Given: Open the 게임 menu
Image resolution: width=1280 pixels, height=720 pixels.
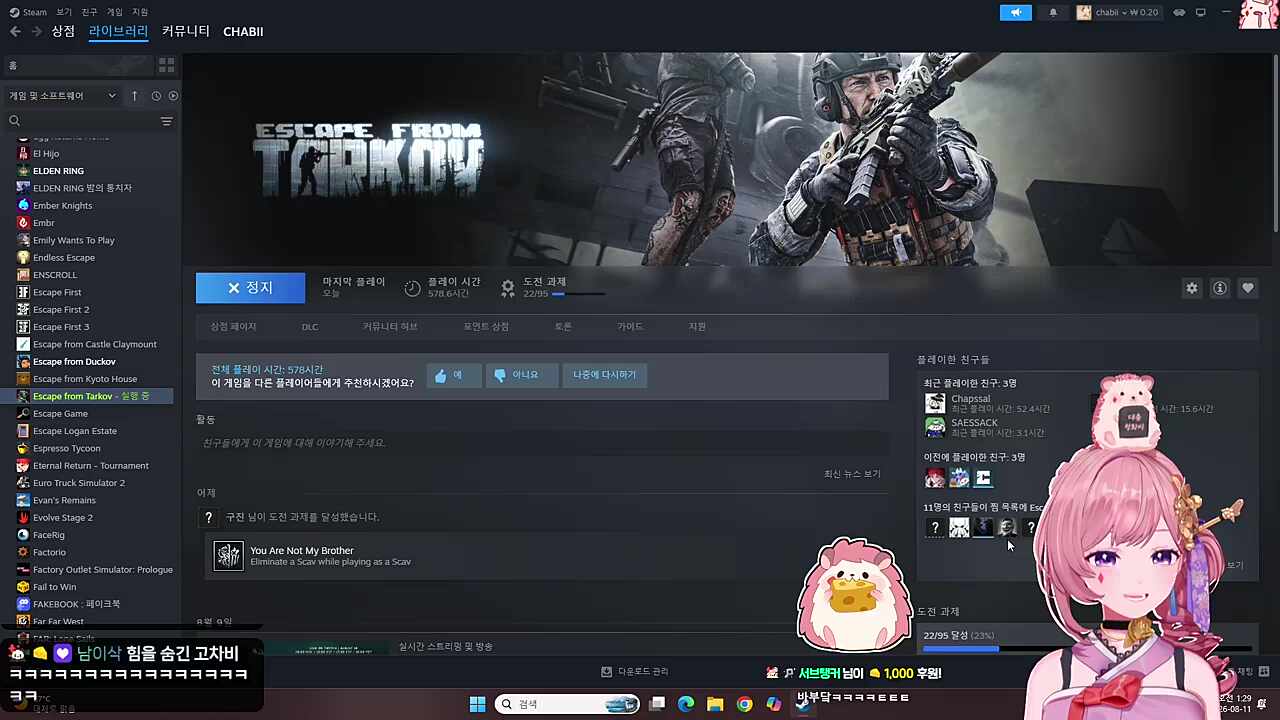Looking at the screenshot, I should 114,12.
